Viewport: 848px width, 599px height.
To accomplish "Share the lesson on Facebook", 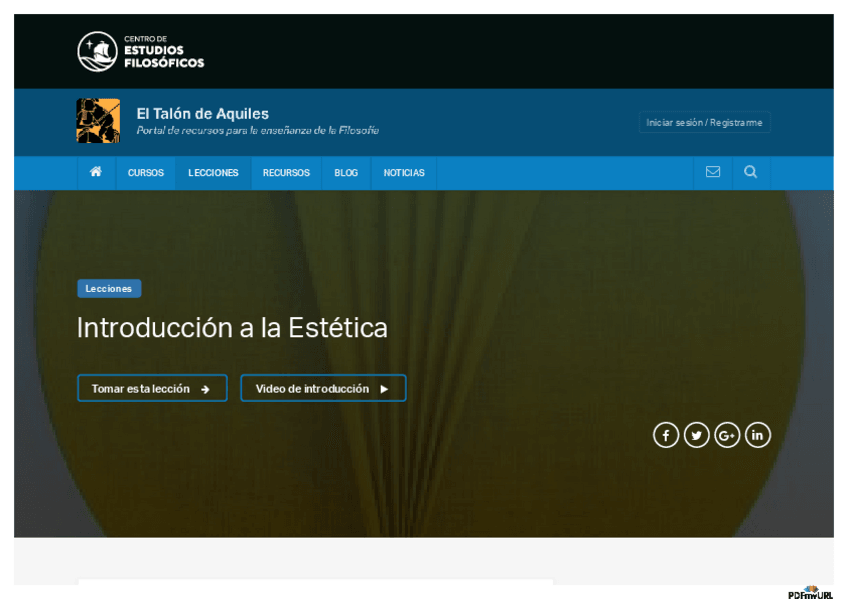I will pos(666,435).
